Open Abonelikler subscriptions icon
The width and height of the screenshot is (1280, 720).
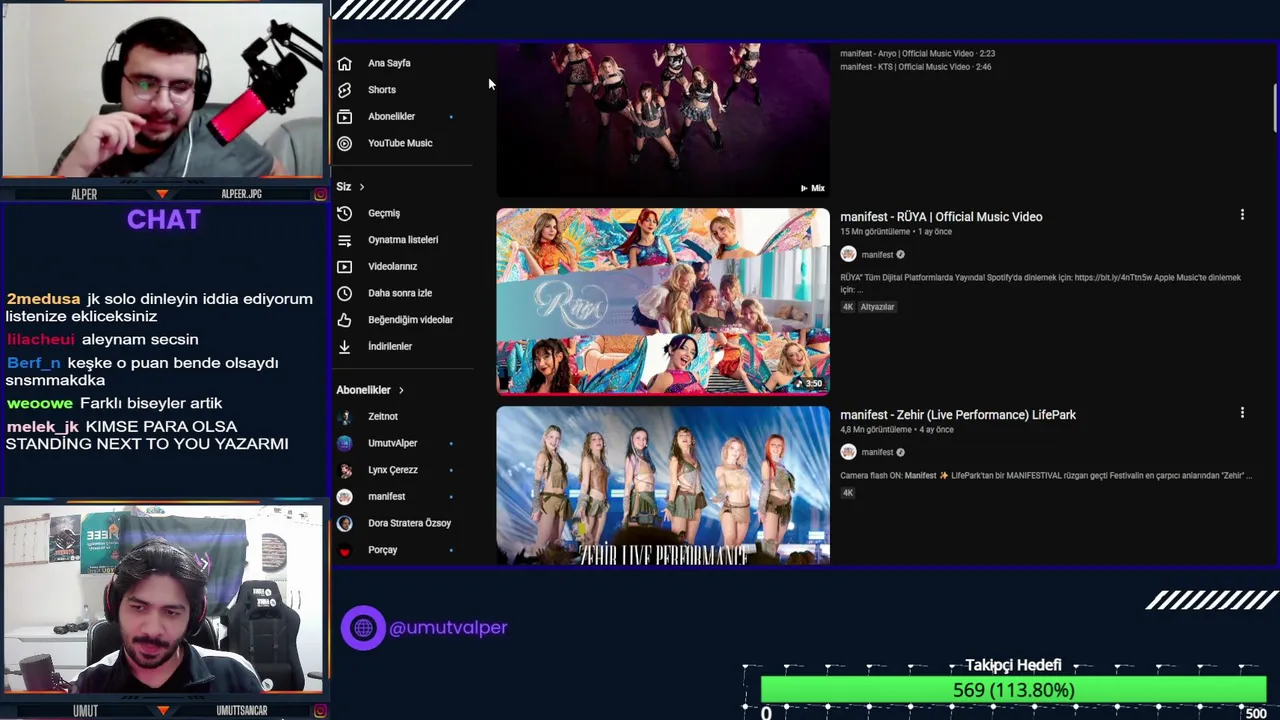tap(344, 116)
